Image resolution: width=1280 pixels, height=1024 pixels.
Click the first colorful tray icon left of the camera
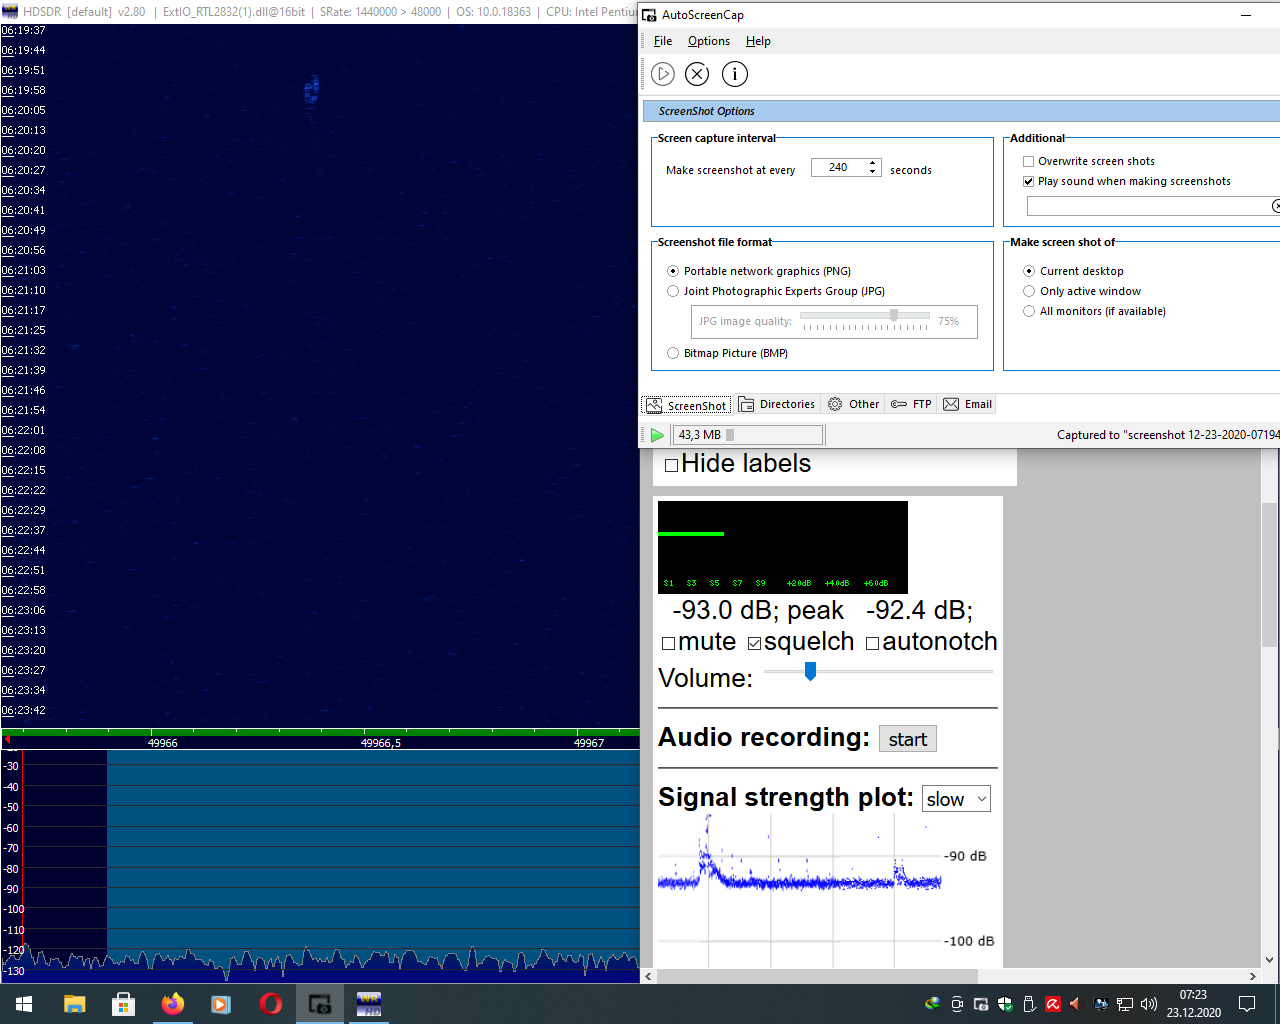click(933, 1004)
